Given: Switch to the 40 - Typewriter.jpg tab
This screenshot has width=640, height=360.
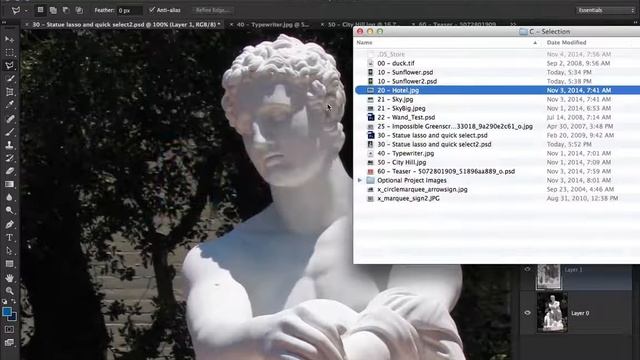Looking at the screenshot, I should click(273, 24).
